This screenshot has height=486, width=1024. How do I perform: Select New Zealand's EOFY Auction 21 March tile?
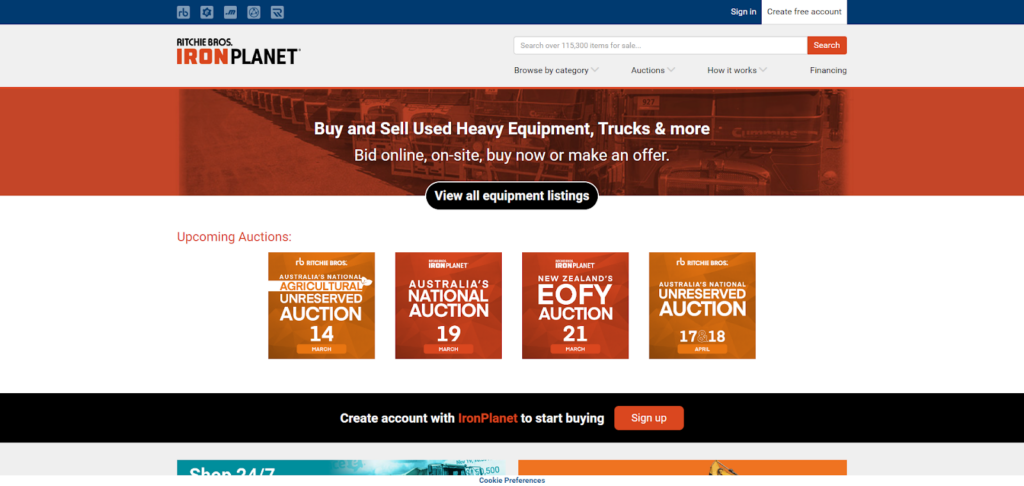click(575, 305)
